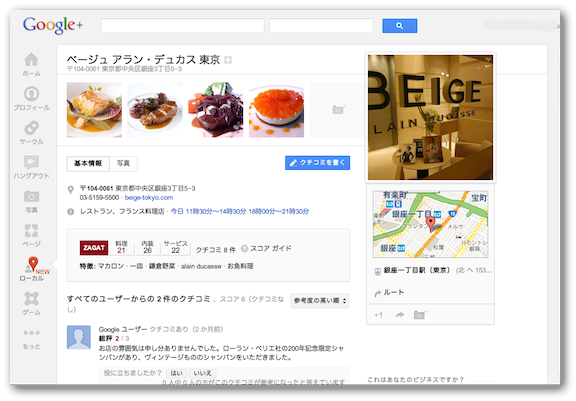Open Local (ローカル) pin icon in sidebar
576x401 pixels.
pos(33,264)
